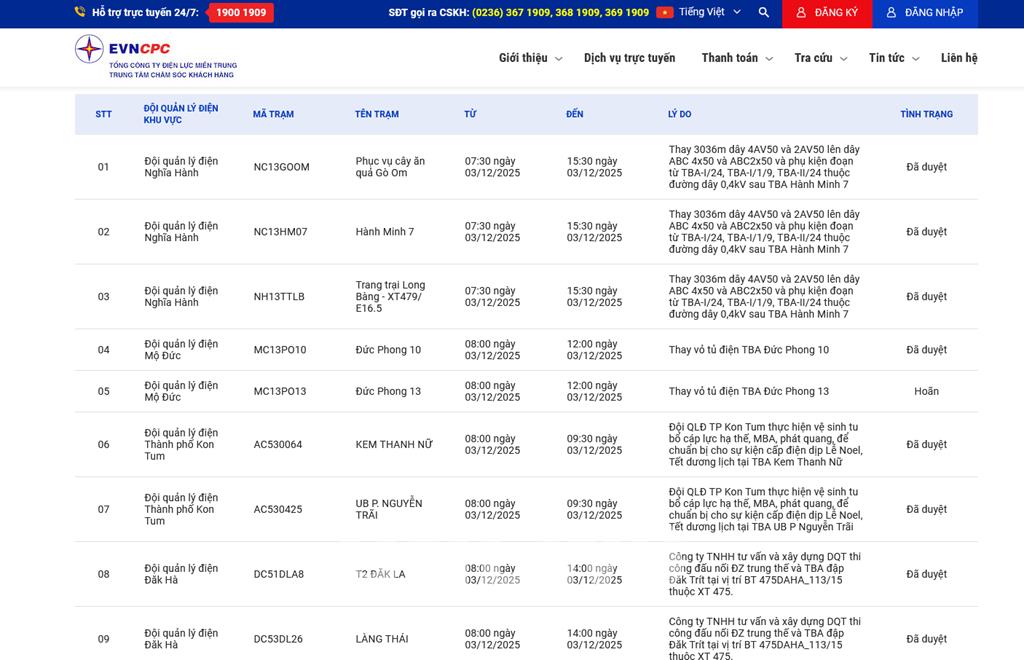Go to Dịch vụ trực tuyến

[629, 58]
